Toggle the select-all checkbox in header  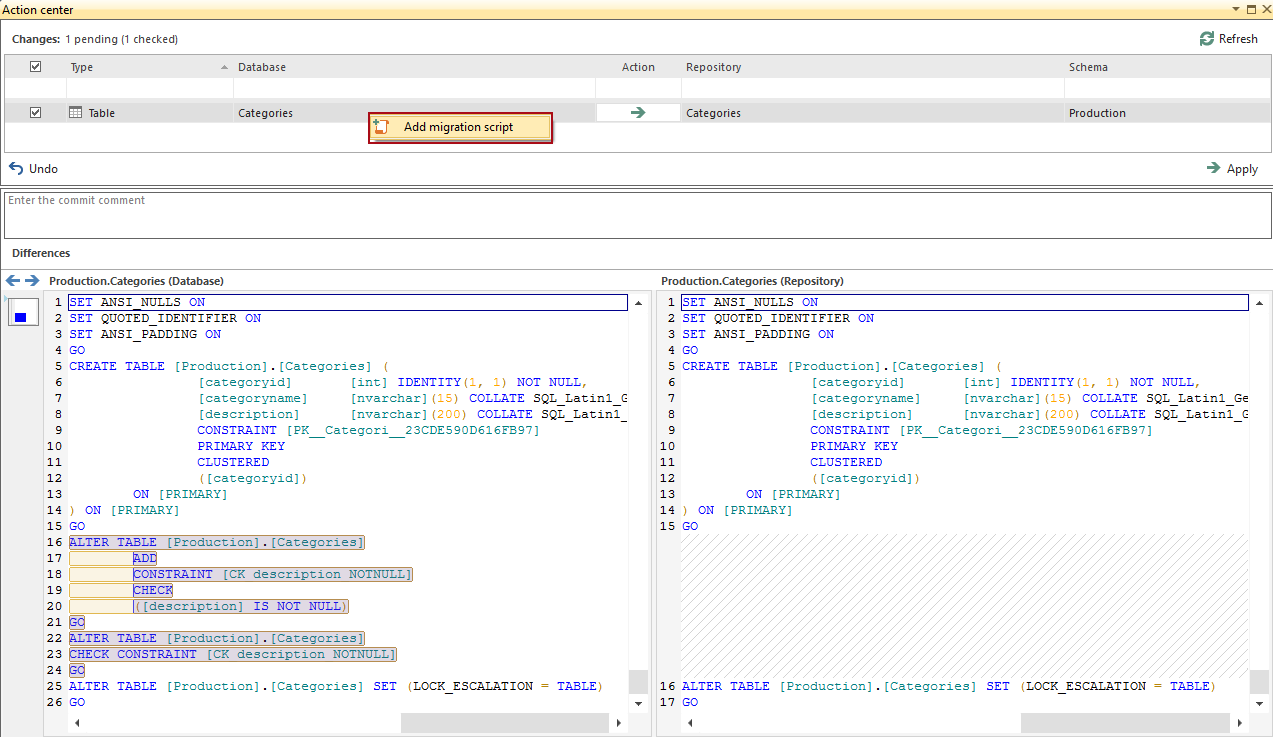[36, 67]
